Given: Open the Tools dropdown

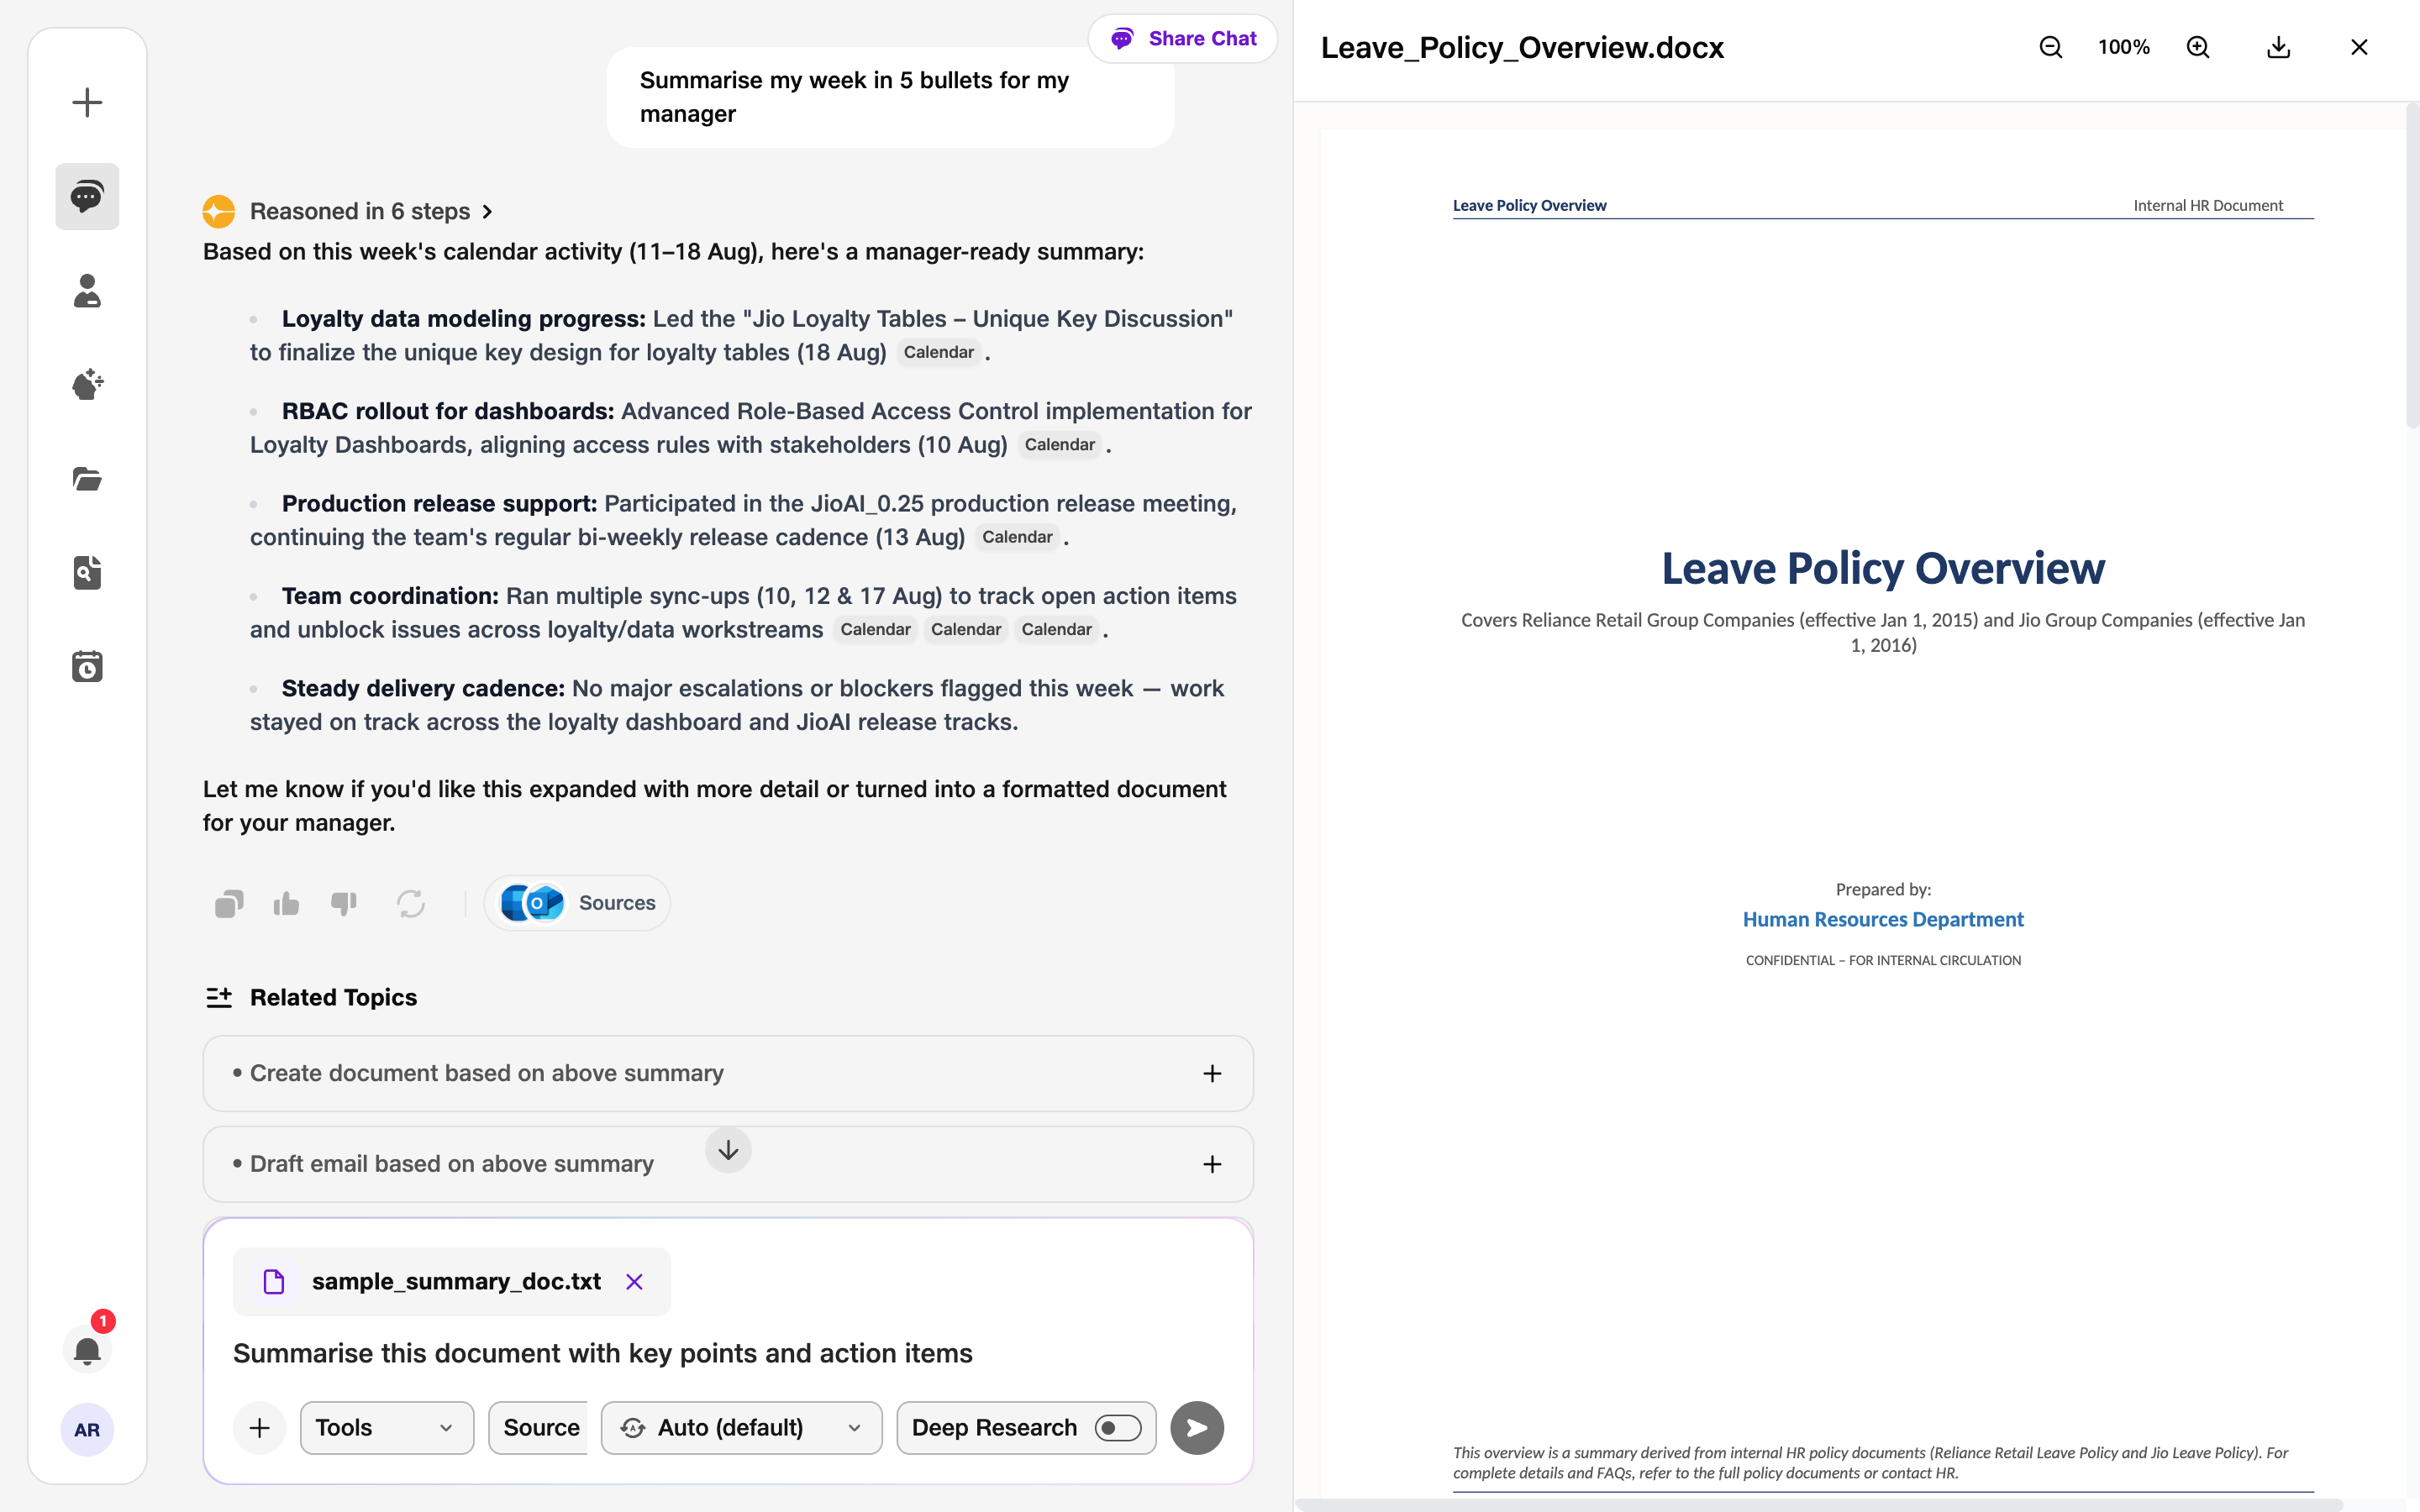Looking at the screenshot, I should click(387, 1428).
